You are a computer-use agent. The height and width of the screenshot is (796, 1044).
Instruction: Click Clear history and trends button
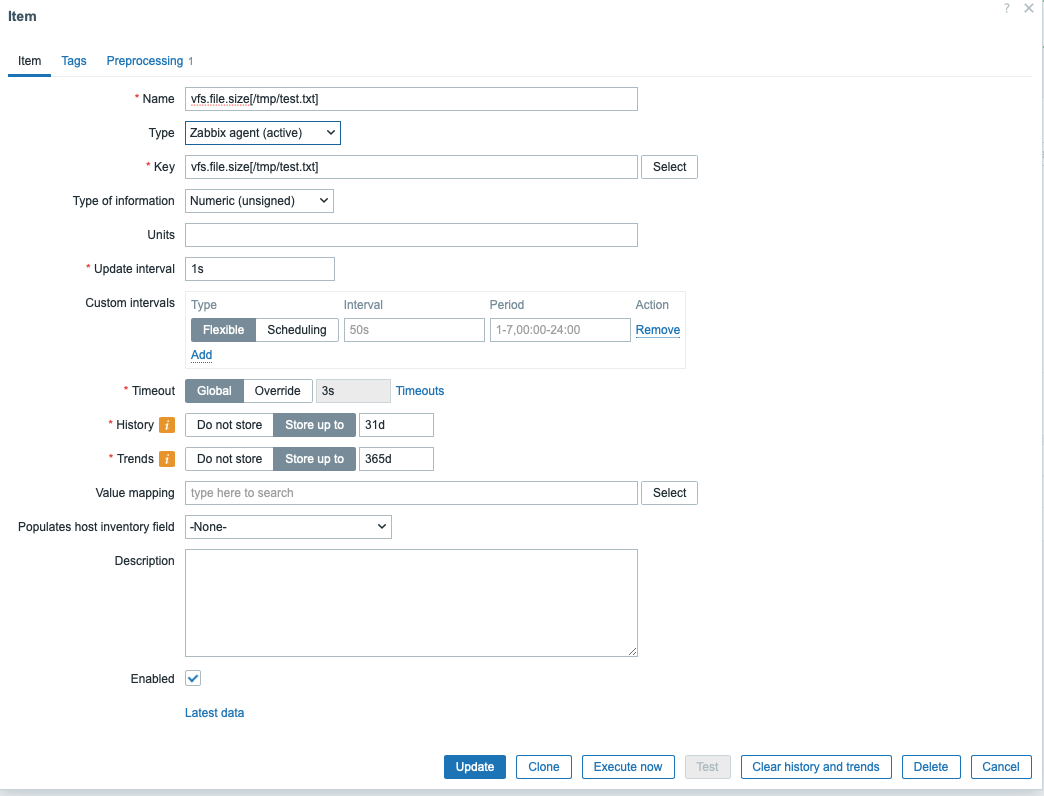[x=816, y=767]
